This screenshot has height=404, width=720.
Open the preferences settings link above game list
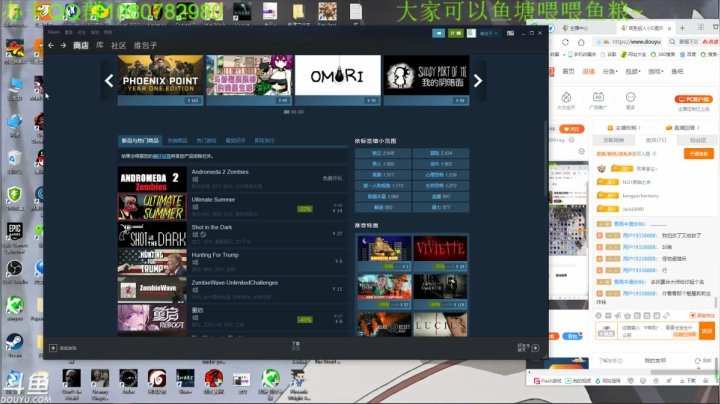(x=162, y=156)
